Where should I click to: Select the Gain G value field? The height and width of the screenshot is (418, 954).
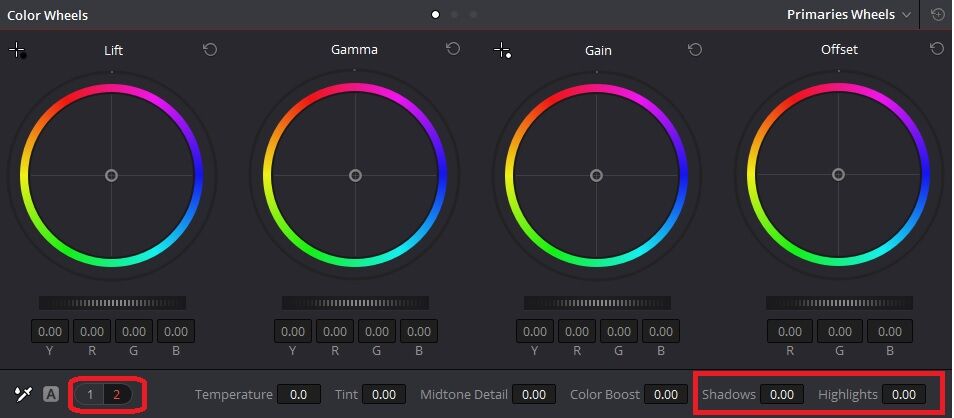(619, 332)
